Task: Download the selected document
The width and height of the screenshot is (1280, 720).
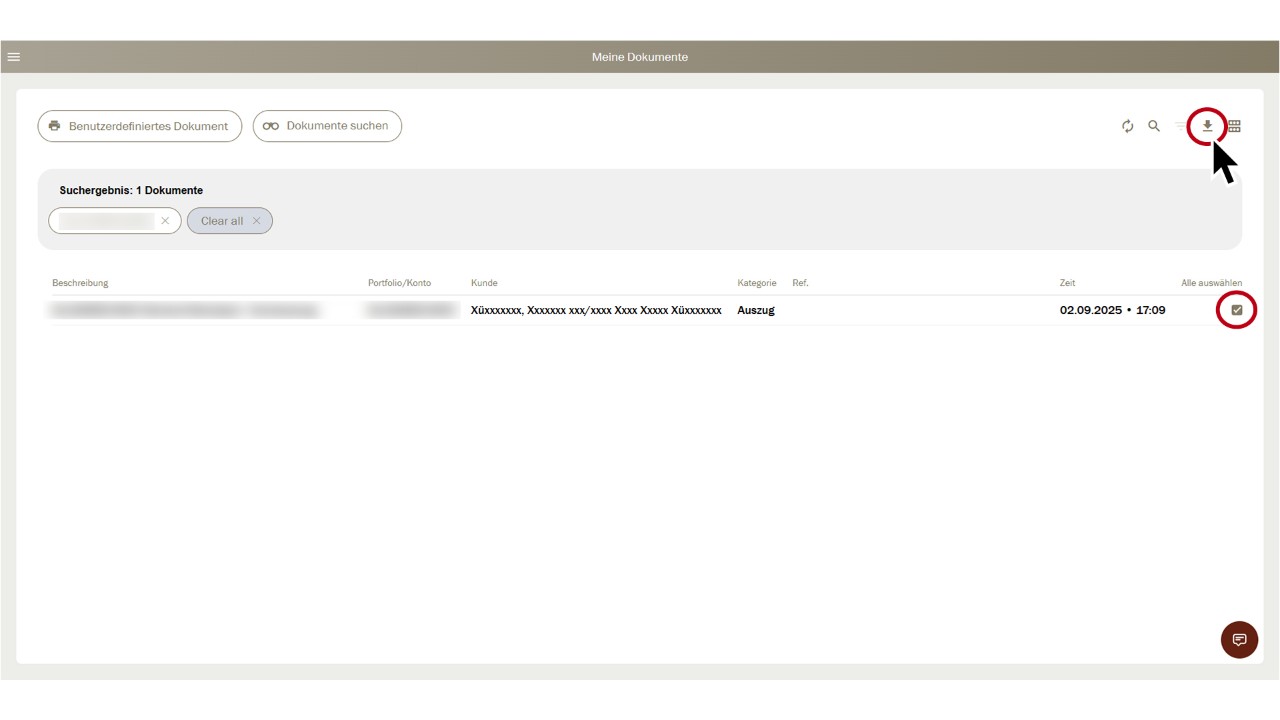Action: (1207, 126)
